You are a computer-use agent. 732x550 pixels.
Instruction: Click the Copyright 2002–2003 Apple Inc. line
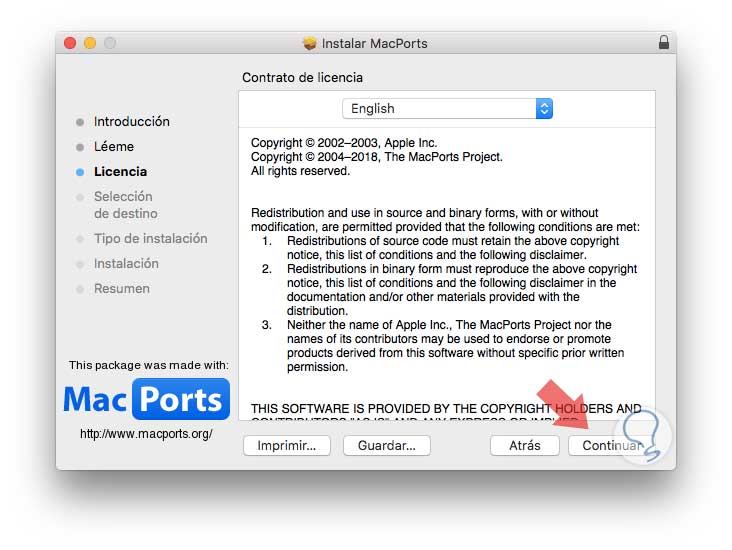point(344,143)
